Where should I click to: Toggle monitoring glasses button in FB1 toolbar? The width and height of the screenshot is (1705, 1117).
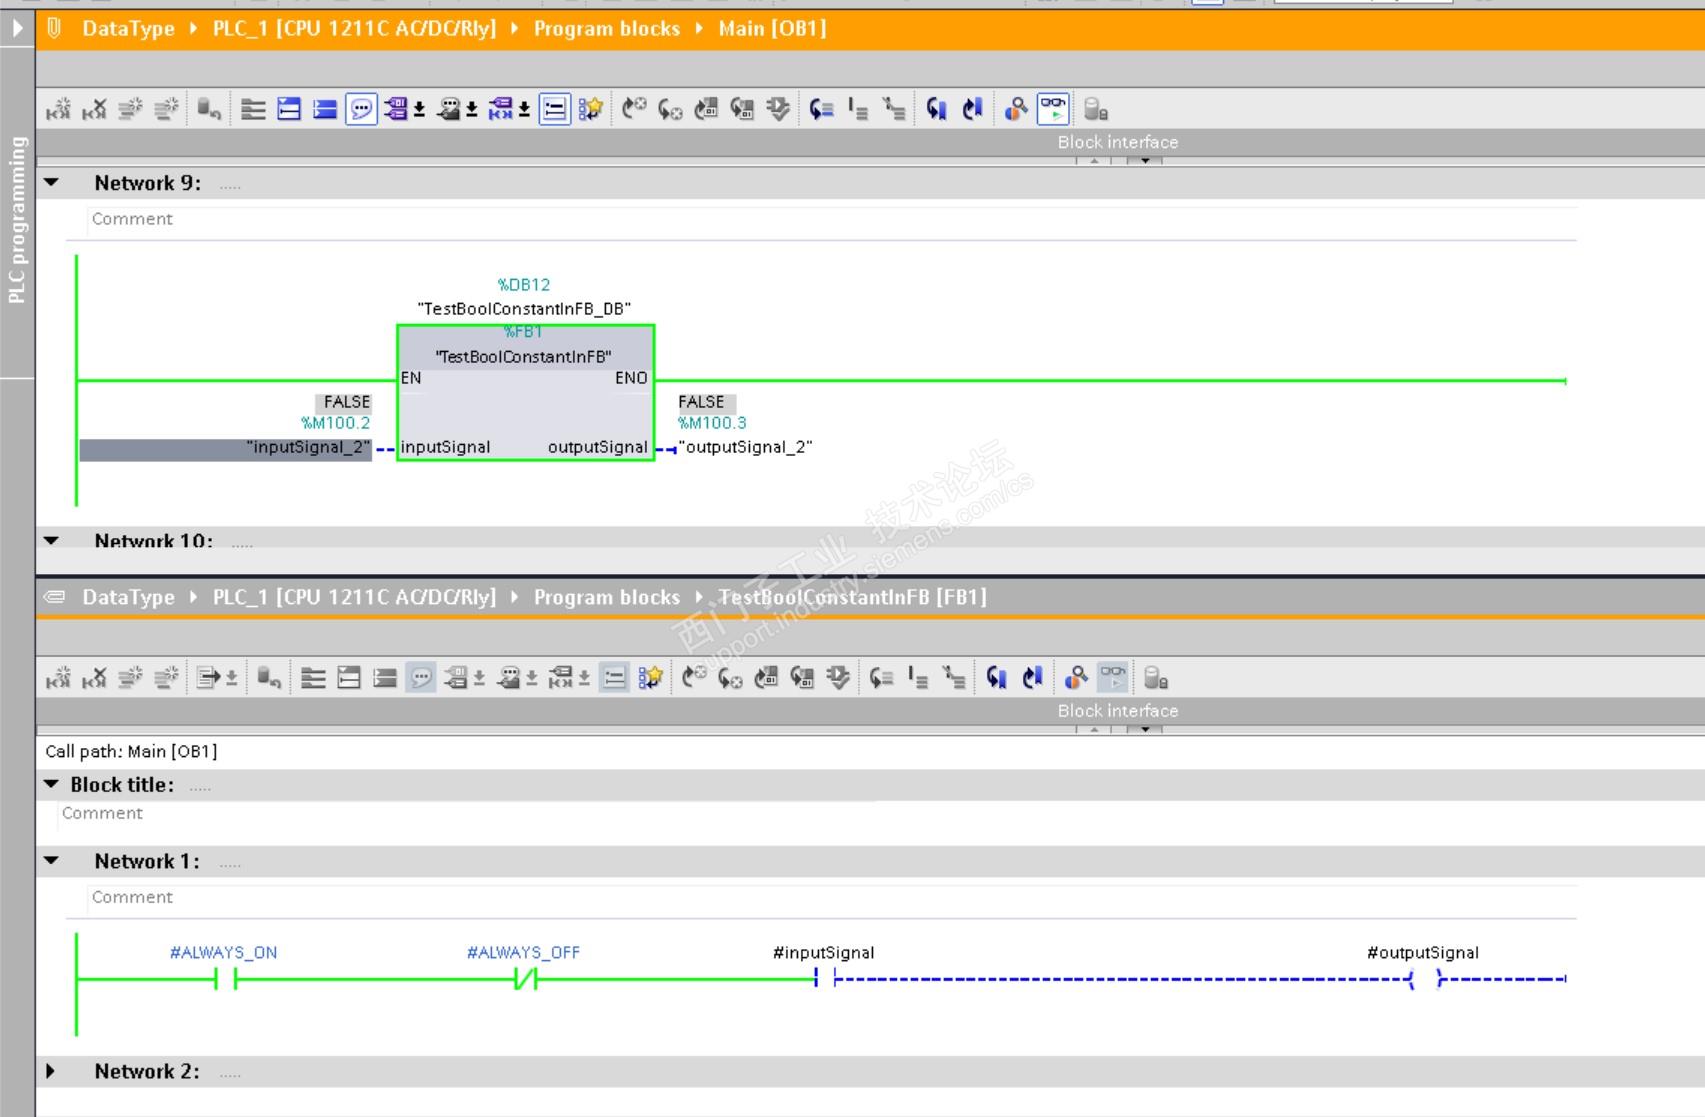pyautogui.click(x=1112, y=679)
